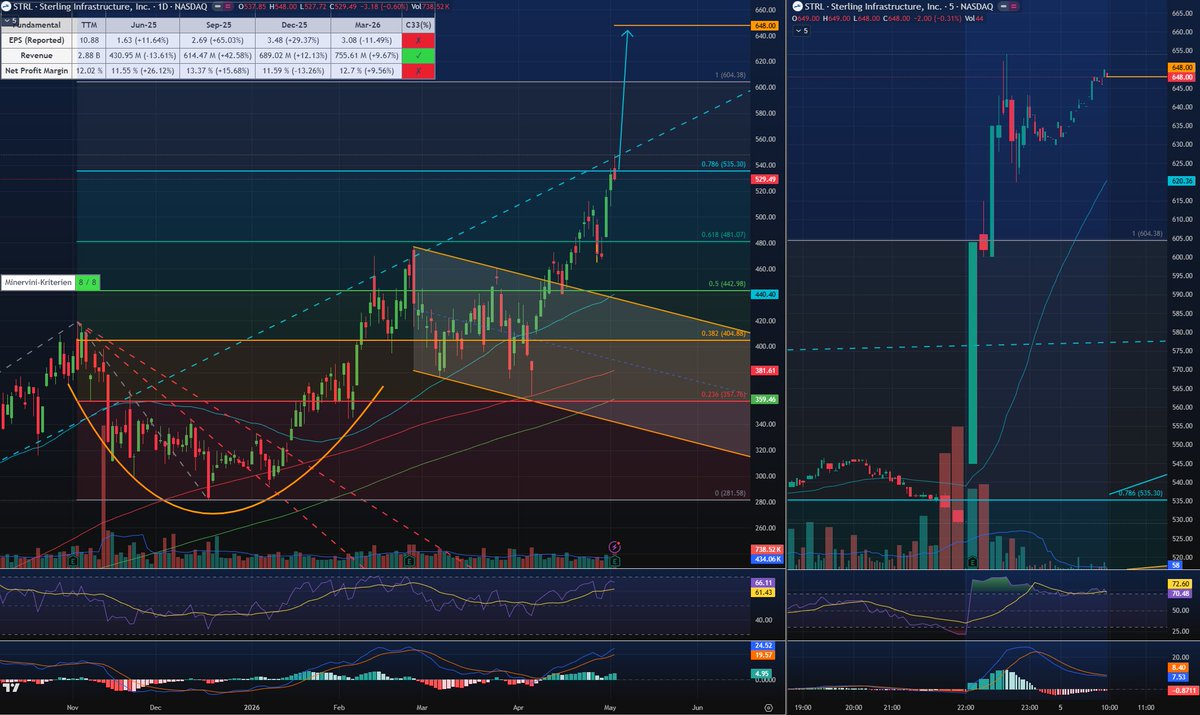
Task: Click the 24.52 MACD value label
Action: pyautogui.click(x=765, y=645)
